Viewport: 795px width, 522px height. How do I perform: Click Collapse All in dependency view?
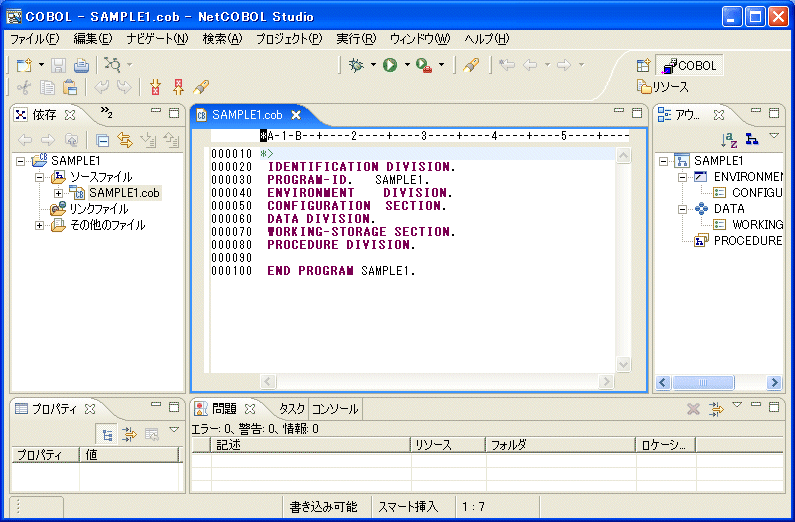(102, 140)
